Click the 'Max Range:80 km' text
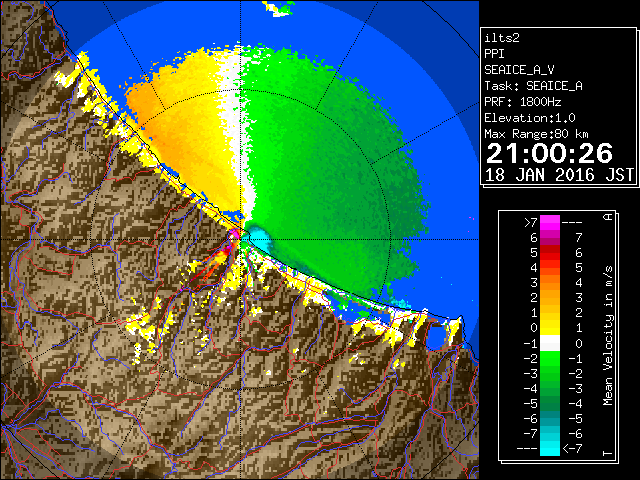The height and width of the screenshot is (480, 640). (536, 134)
